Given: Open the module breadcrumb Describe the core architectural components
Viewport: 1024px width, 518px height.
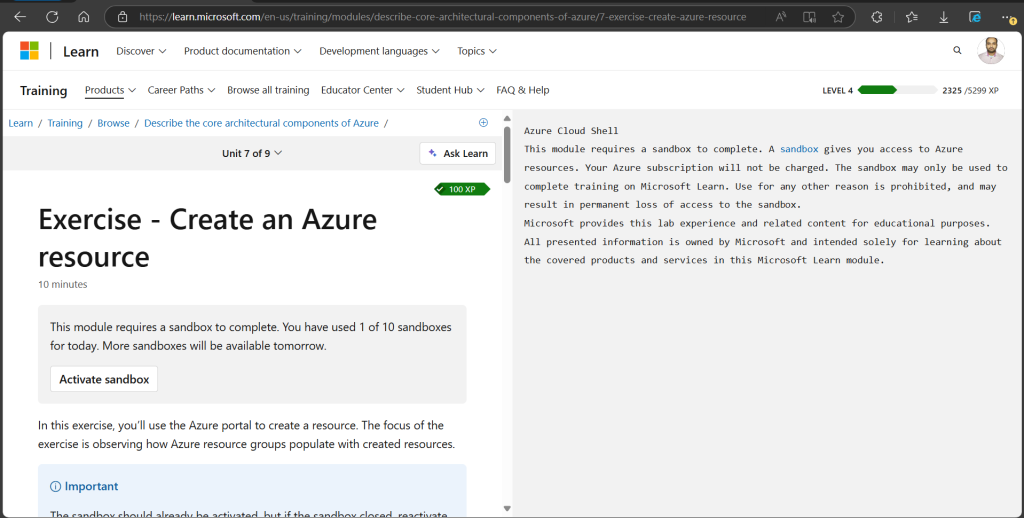Looking at the screenshot, I should tap(261, 123).
